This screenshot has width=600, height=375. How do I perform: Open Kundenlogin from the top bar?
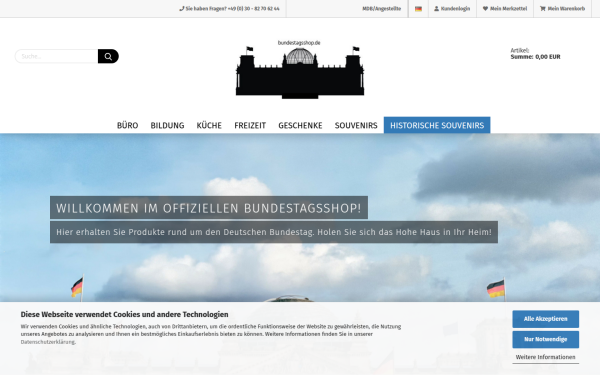coord(452,9)
